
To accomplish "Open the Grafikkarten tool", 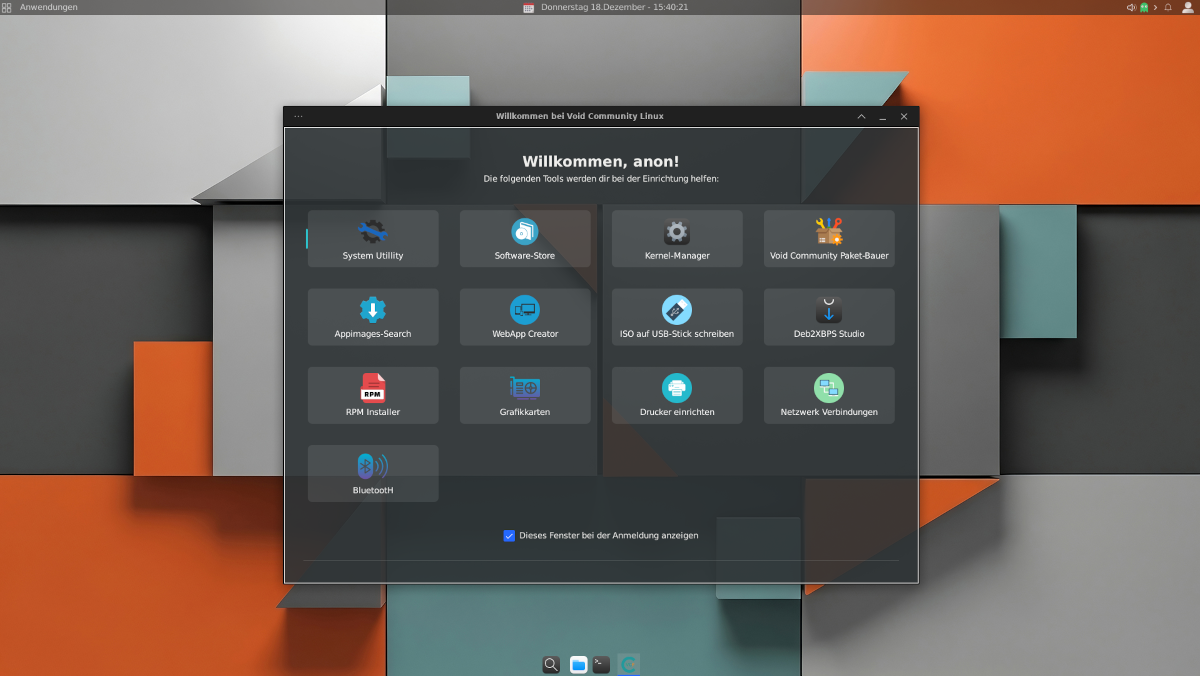I will (525, 395).
